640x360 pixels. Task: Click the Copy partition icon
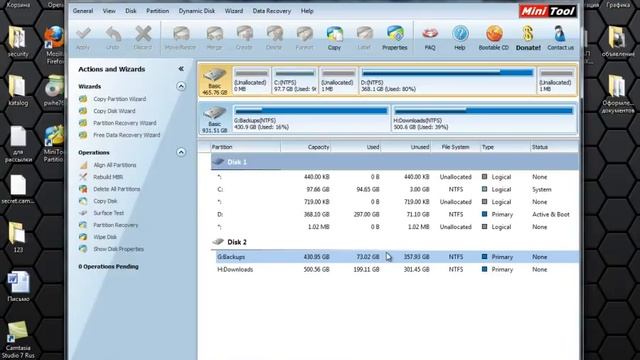pyautogui.click(x=334, y=38)
